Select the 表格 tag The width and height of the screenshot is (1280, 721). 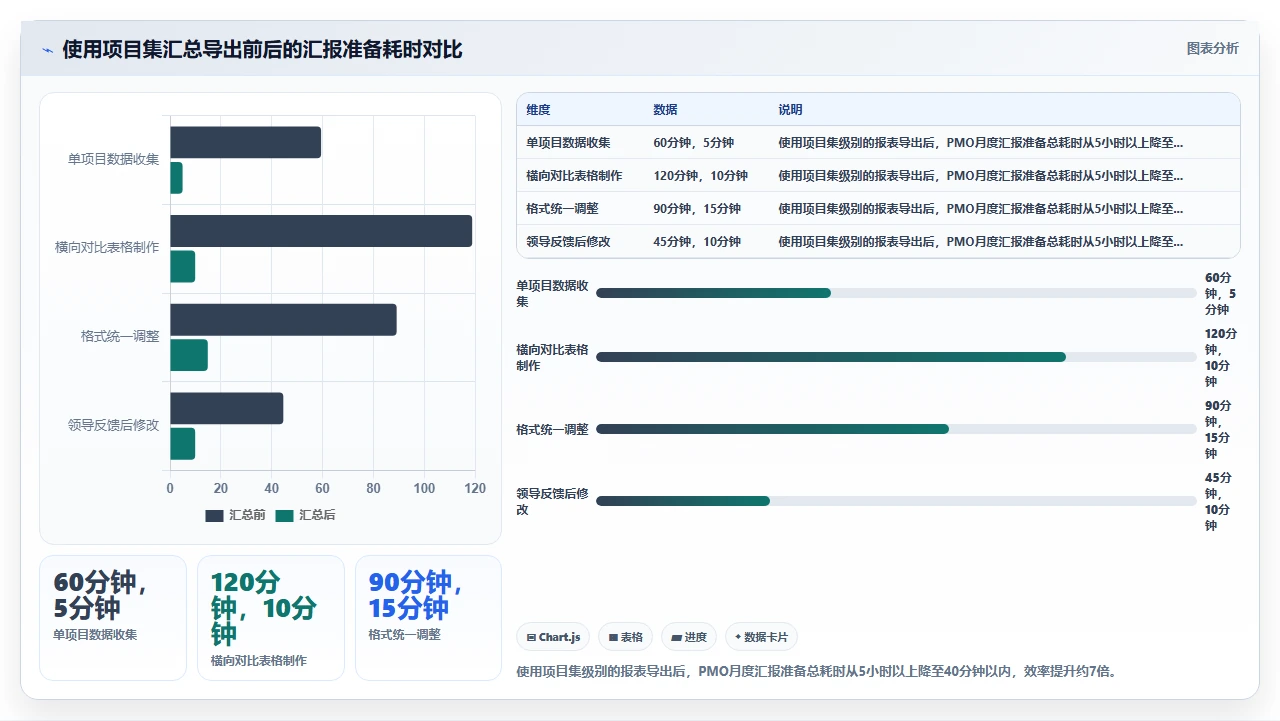click(x=625, y=637)
